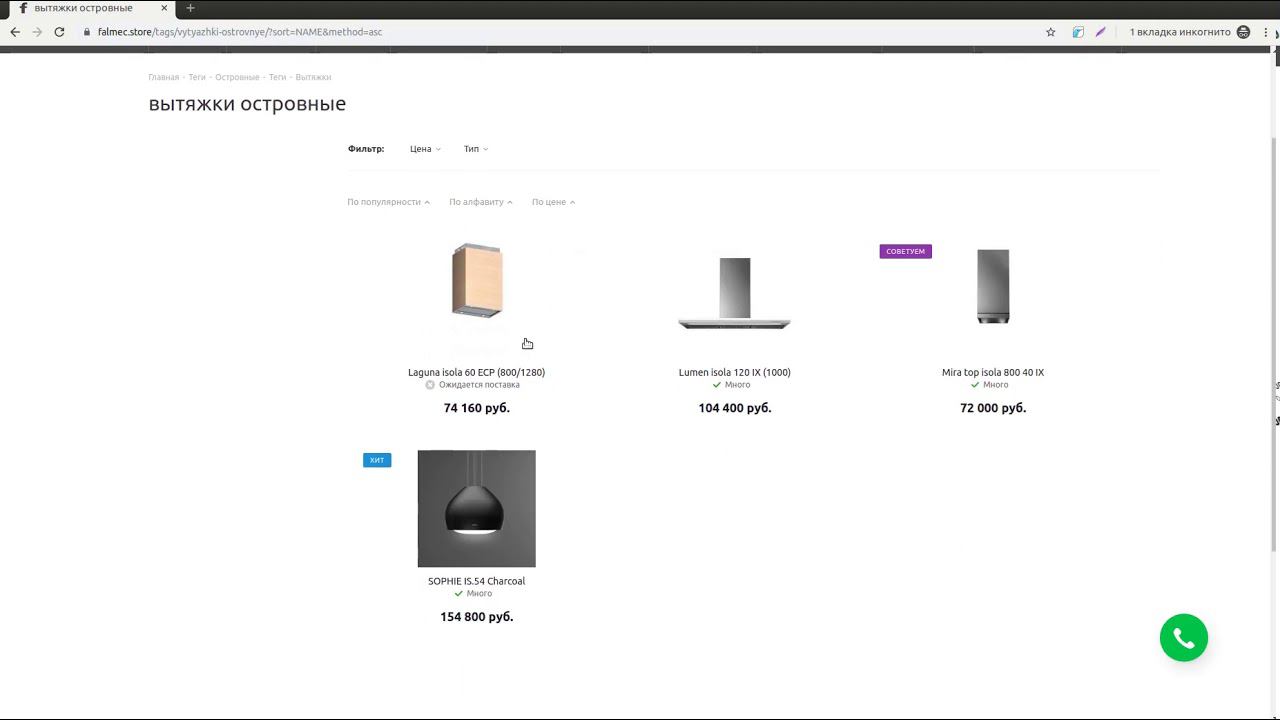Click 'Много' status under Lumen isola

[x=738, y=385]
